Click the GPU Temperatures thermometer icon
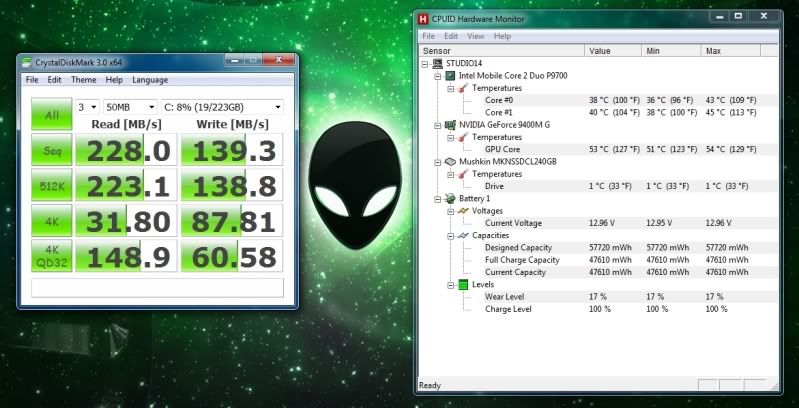 (463, 138)
